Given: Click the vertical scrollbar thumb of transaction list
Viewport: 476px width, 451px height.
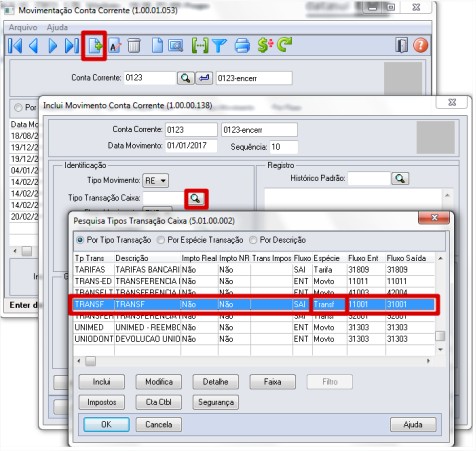Looking at the screenshot, I should [440, 336].
